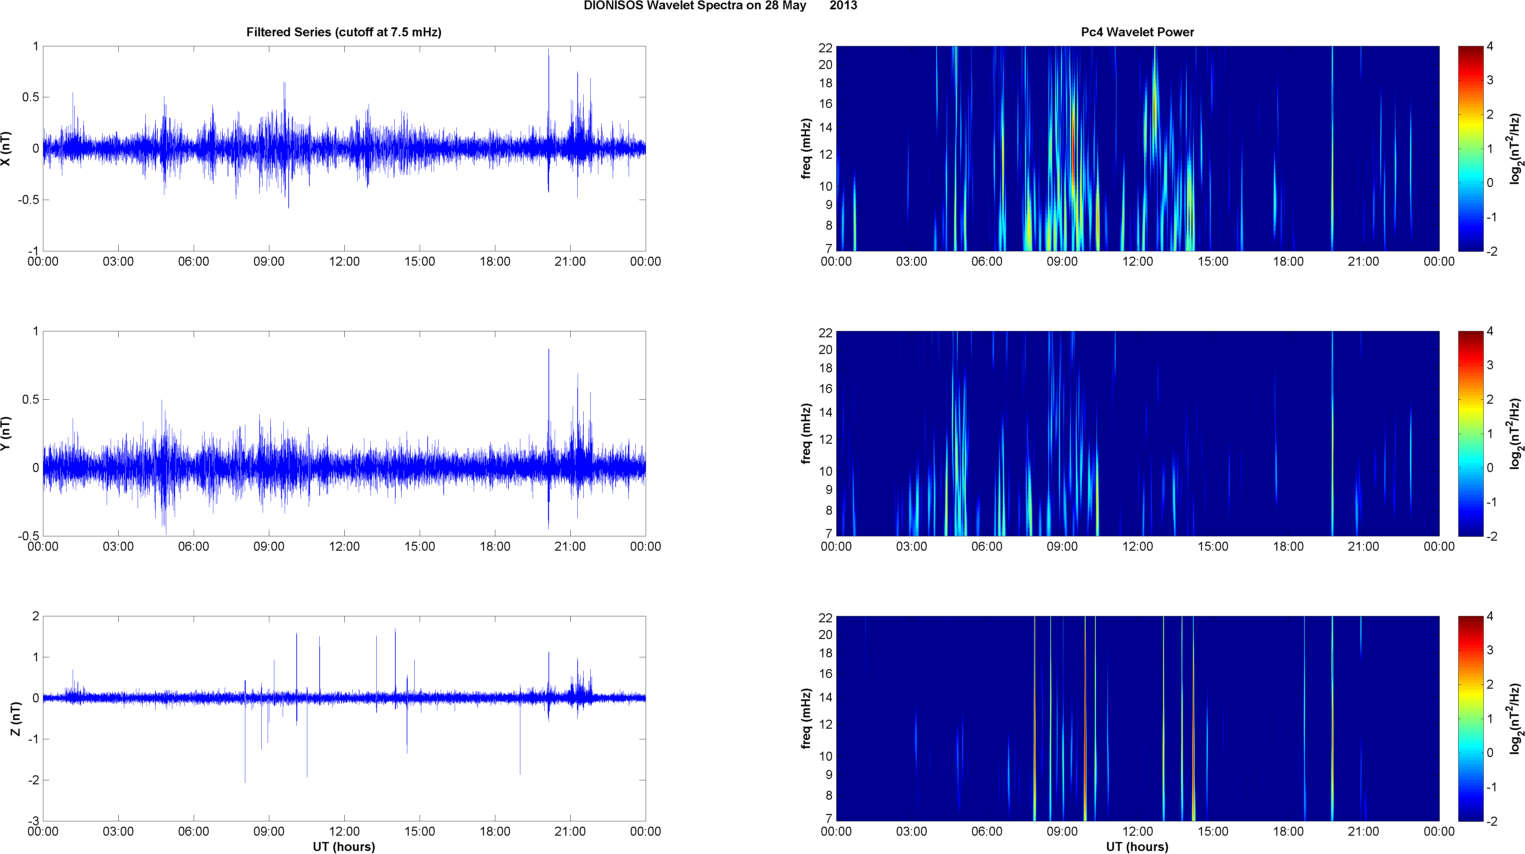This screenshot has width=1525, height=854.
Task: Click the "06:00" tick below the top wavelet spectrogram
Action: [x=987, y=262]
